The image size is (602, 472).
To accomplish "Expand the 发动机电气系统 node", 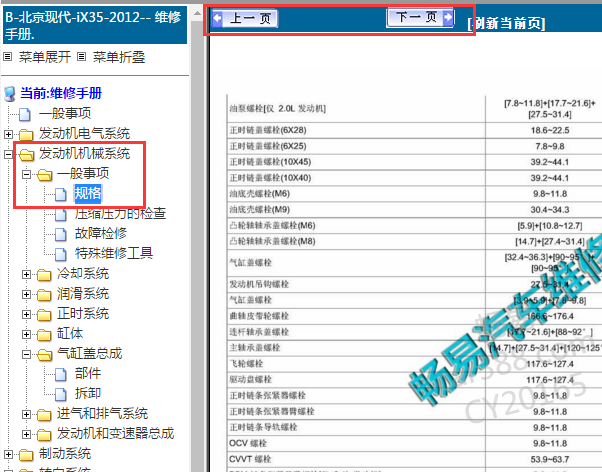I will [x=8, y=134].
